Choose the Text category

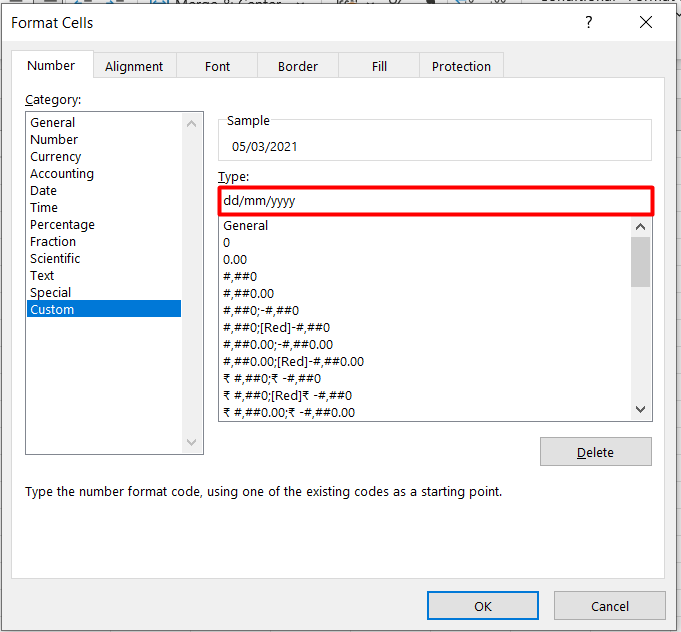[104, 275]
